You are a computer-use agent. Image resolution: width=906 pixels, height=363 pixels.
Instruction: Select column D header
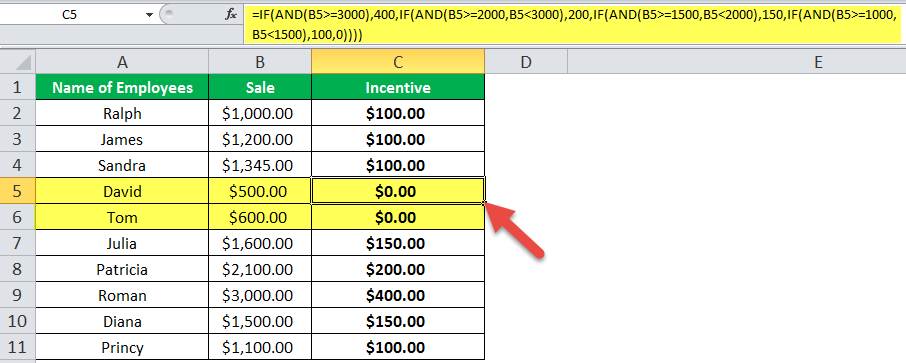tap(526, 62)
